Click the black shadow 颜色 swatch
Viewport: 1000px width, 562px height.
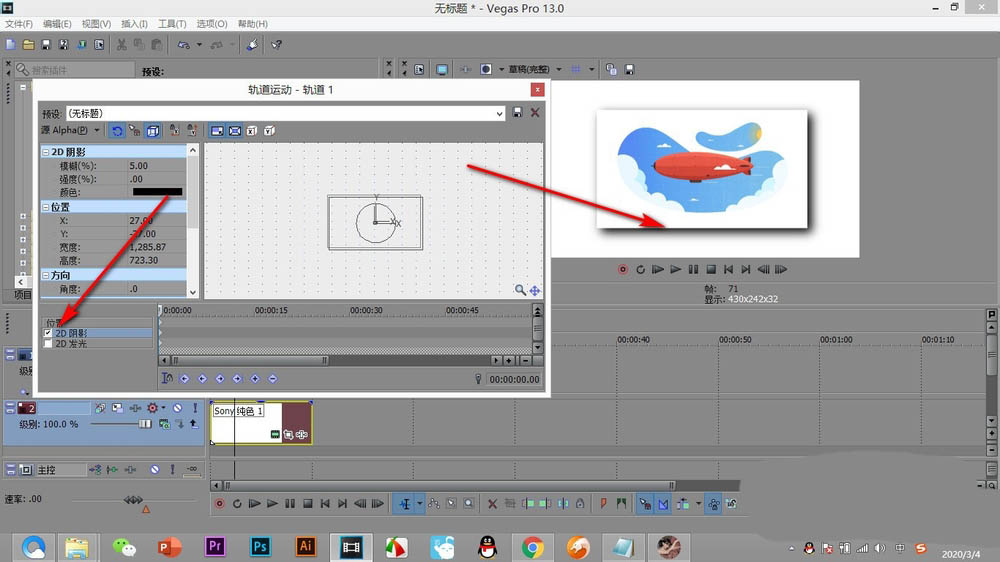(x=156, y=191)
